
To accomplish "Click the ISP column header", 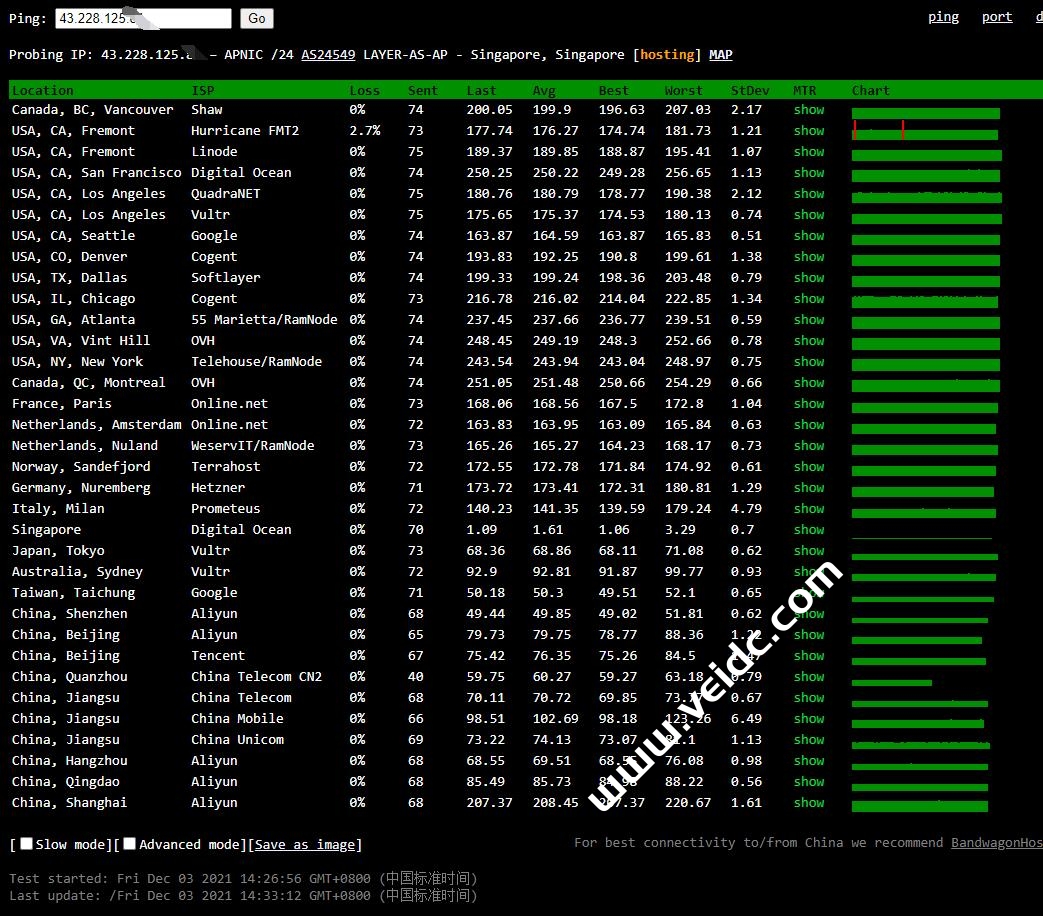I will (x=203, y=90).
